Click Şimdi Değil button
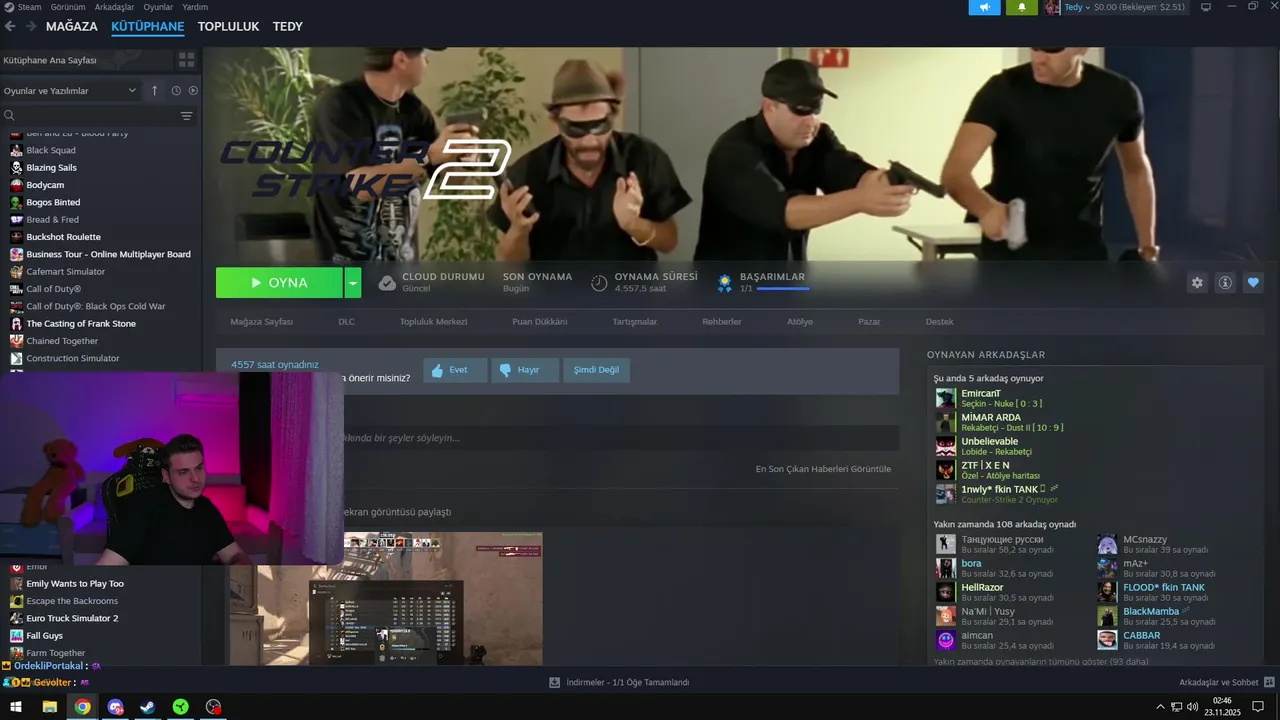 [596, 370]
